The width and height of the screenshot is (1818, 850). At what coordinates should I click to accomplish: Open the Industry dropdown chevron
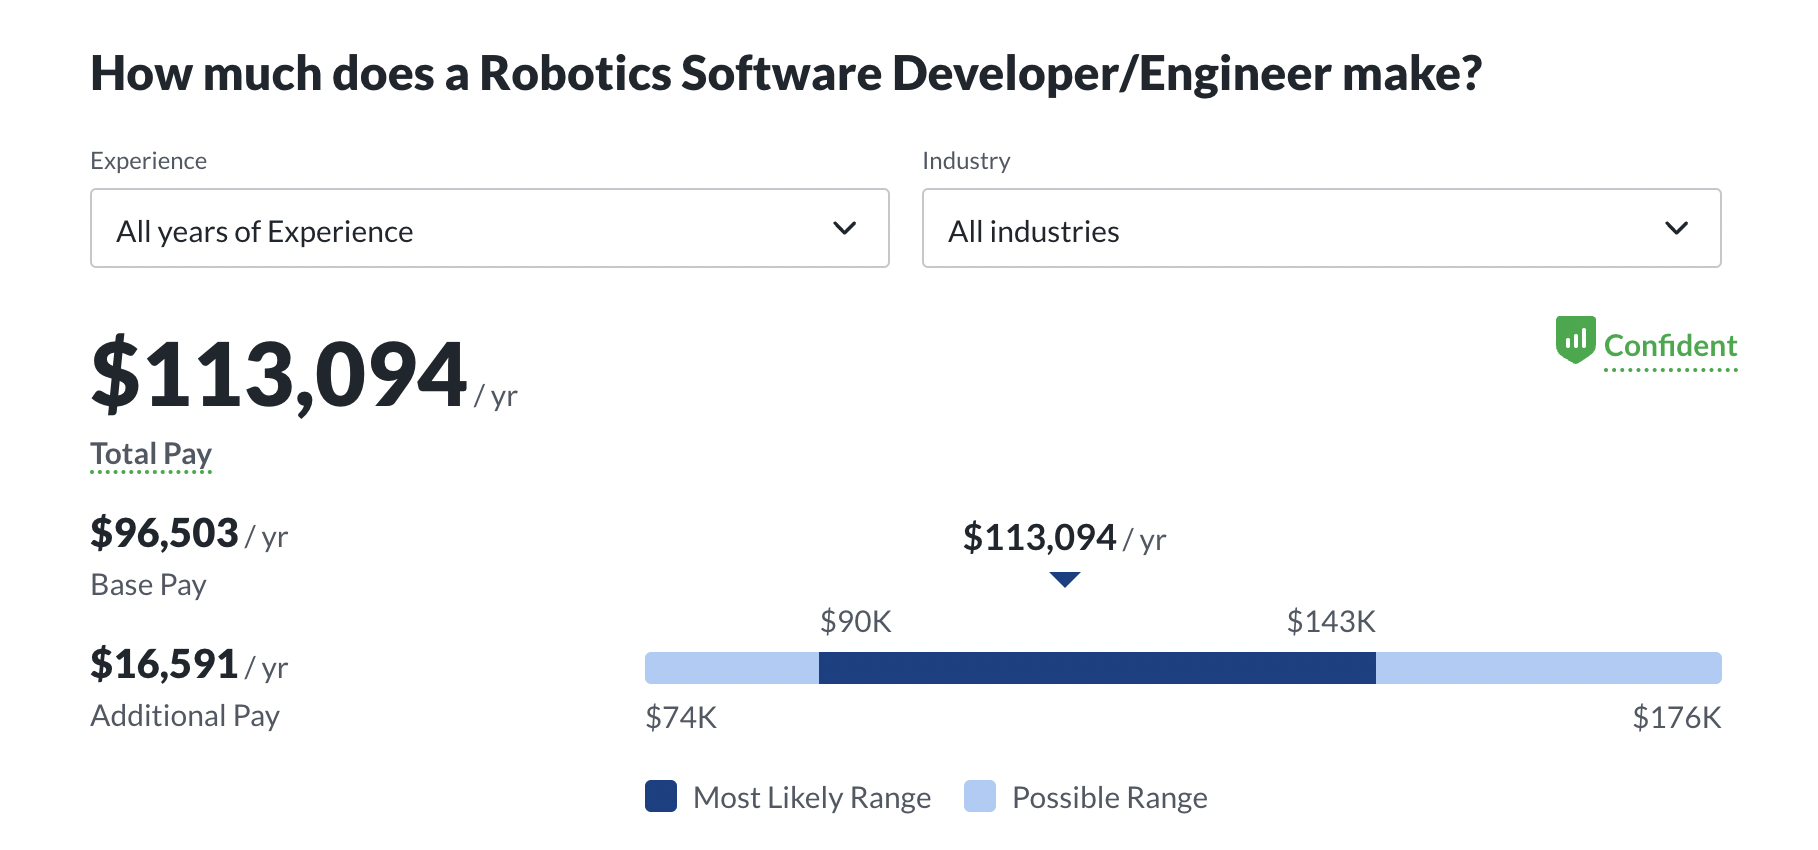point(1677,228)
